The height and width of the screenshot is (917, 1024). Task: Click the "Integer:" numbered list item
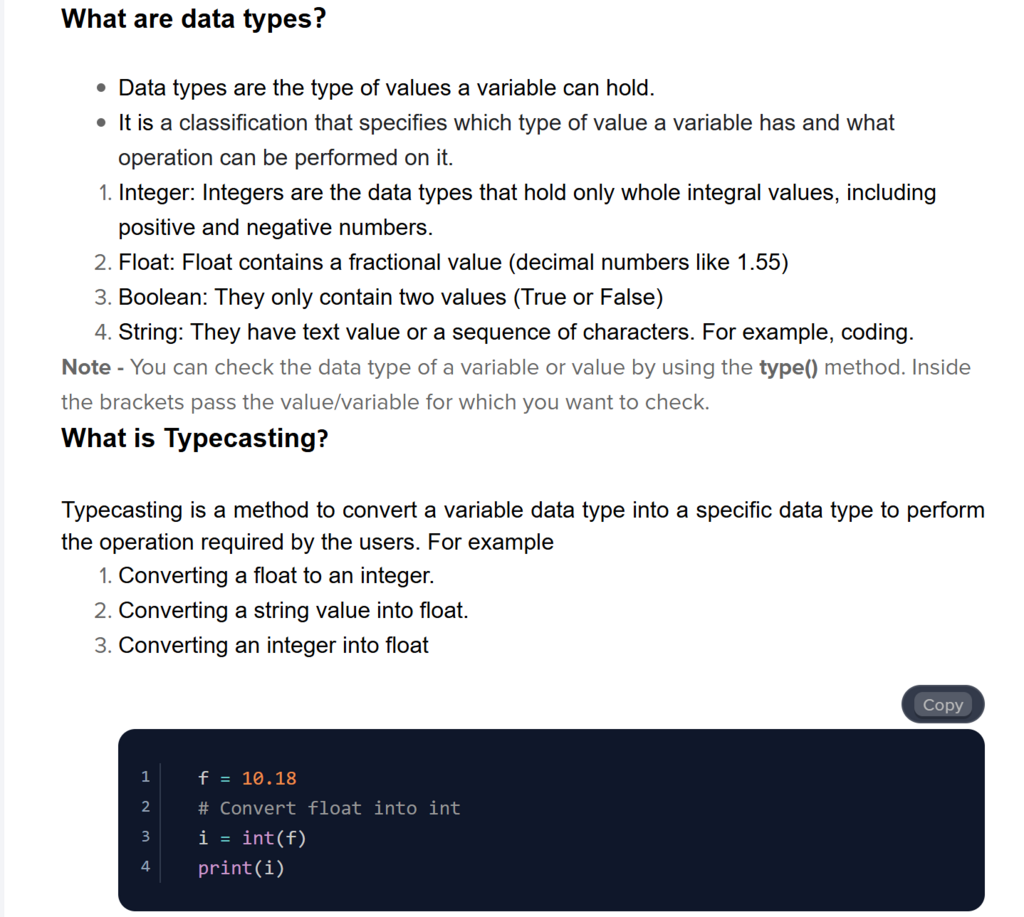pyautogui.click(x=527, y=193)
